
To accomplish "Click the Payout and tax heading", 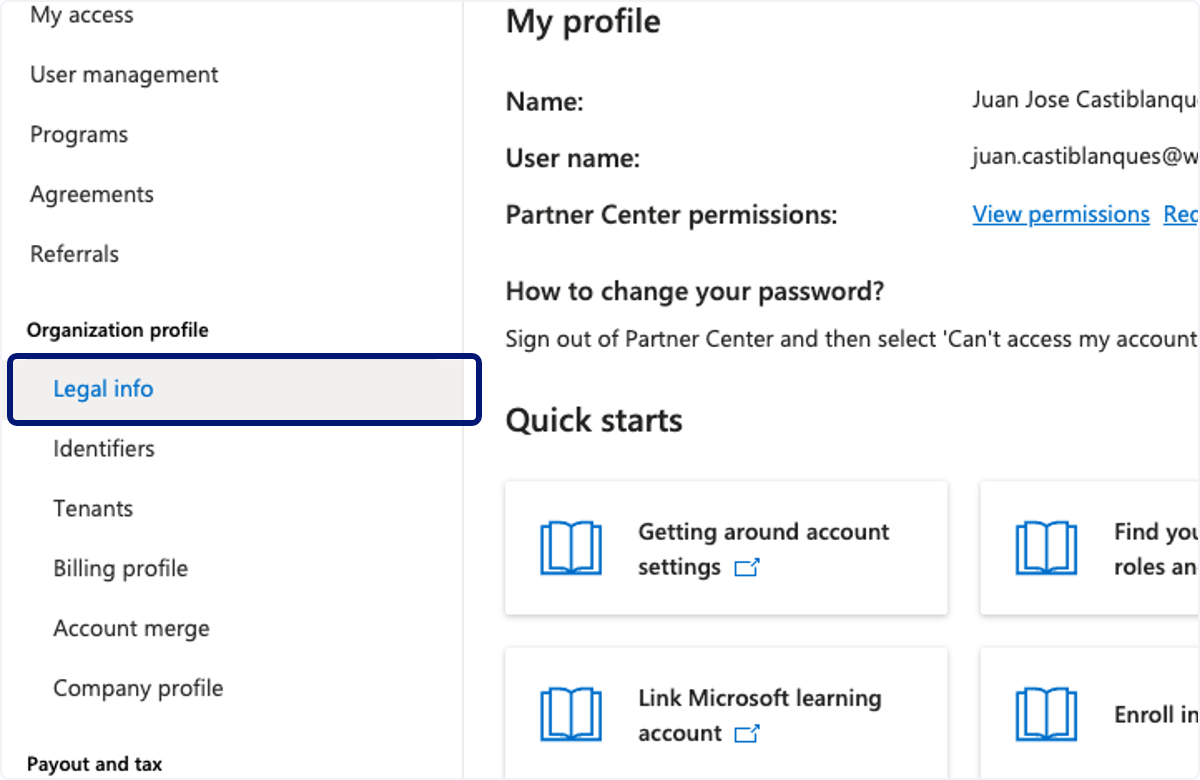I will coord(94,764).
